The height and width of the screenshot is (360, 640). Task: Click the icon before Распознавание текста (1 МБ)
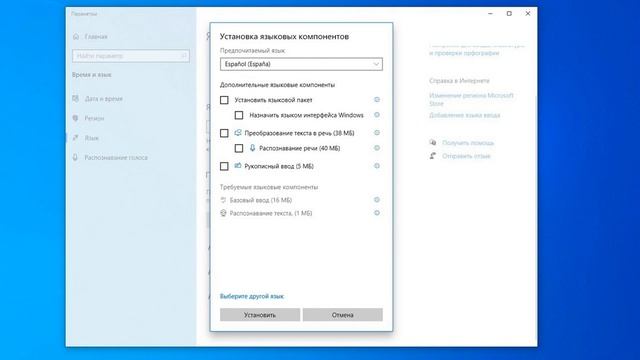[223, 213]
